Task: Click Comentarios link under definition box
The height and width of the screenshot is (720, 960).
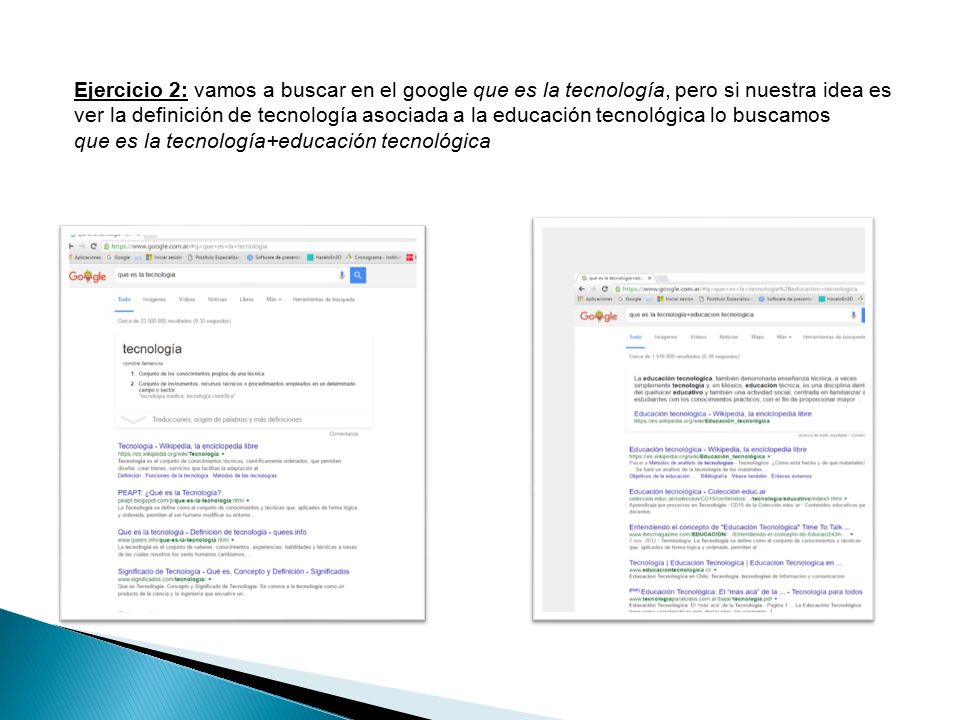Action: point(344,434)
